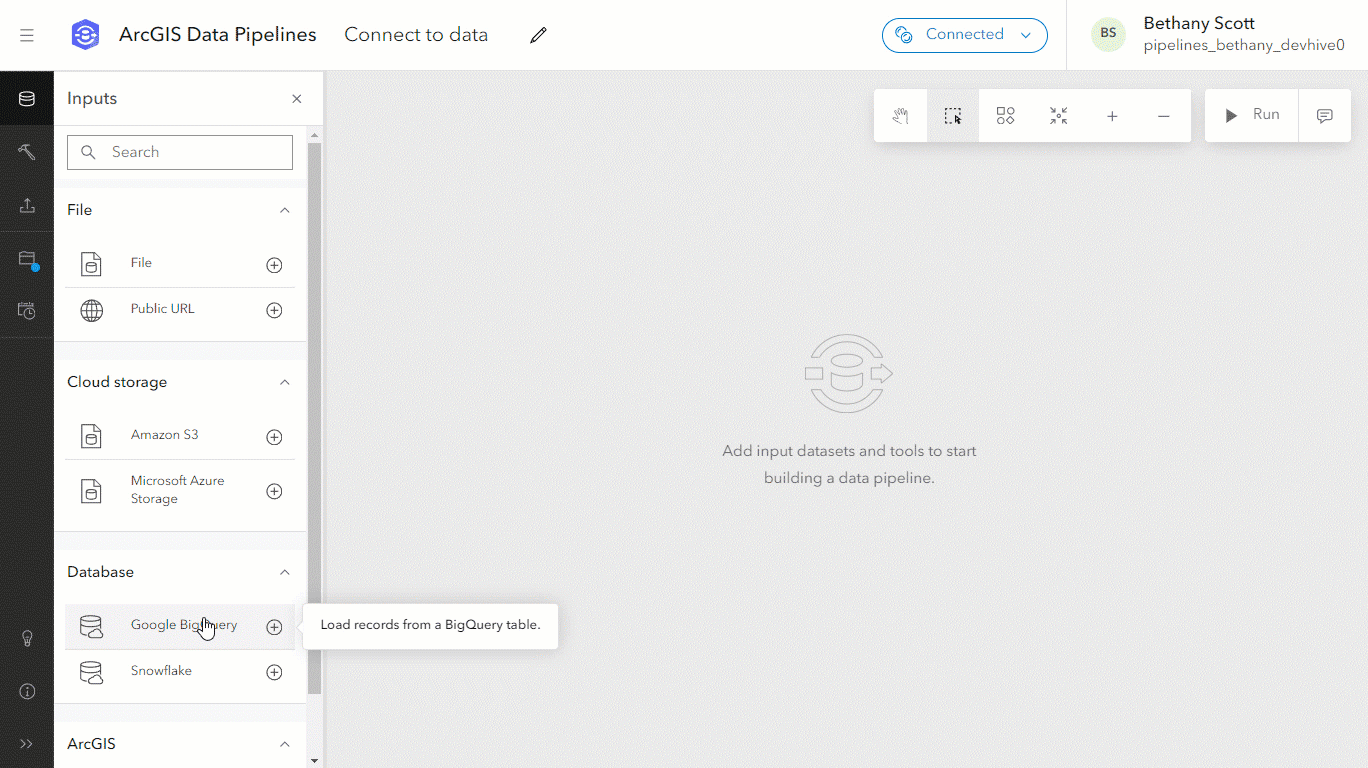
Task: Select the Google BigQuery item
Action: pyautogui.click(x=180, y=626)
